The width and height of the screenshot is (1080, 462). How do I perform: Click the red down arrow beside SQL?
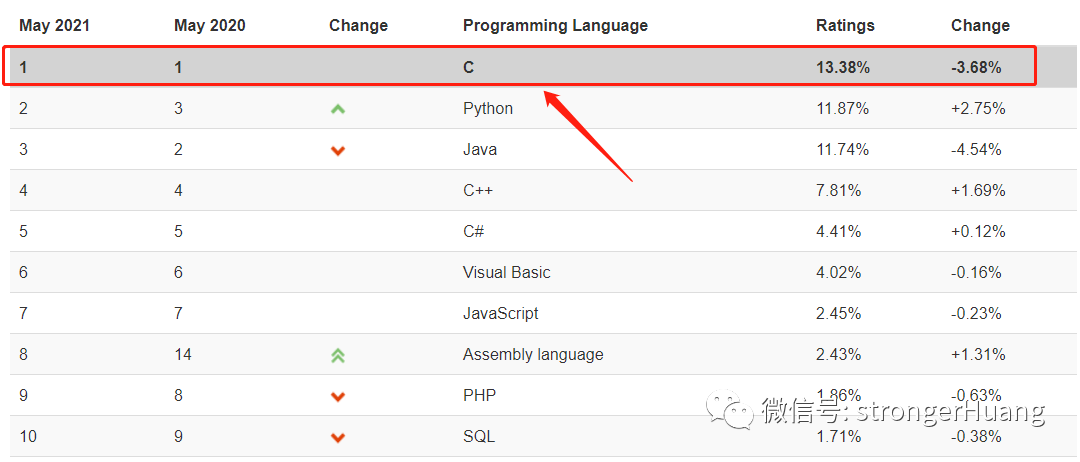tap(338, 437)
